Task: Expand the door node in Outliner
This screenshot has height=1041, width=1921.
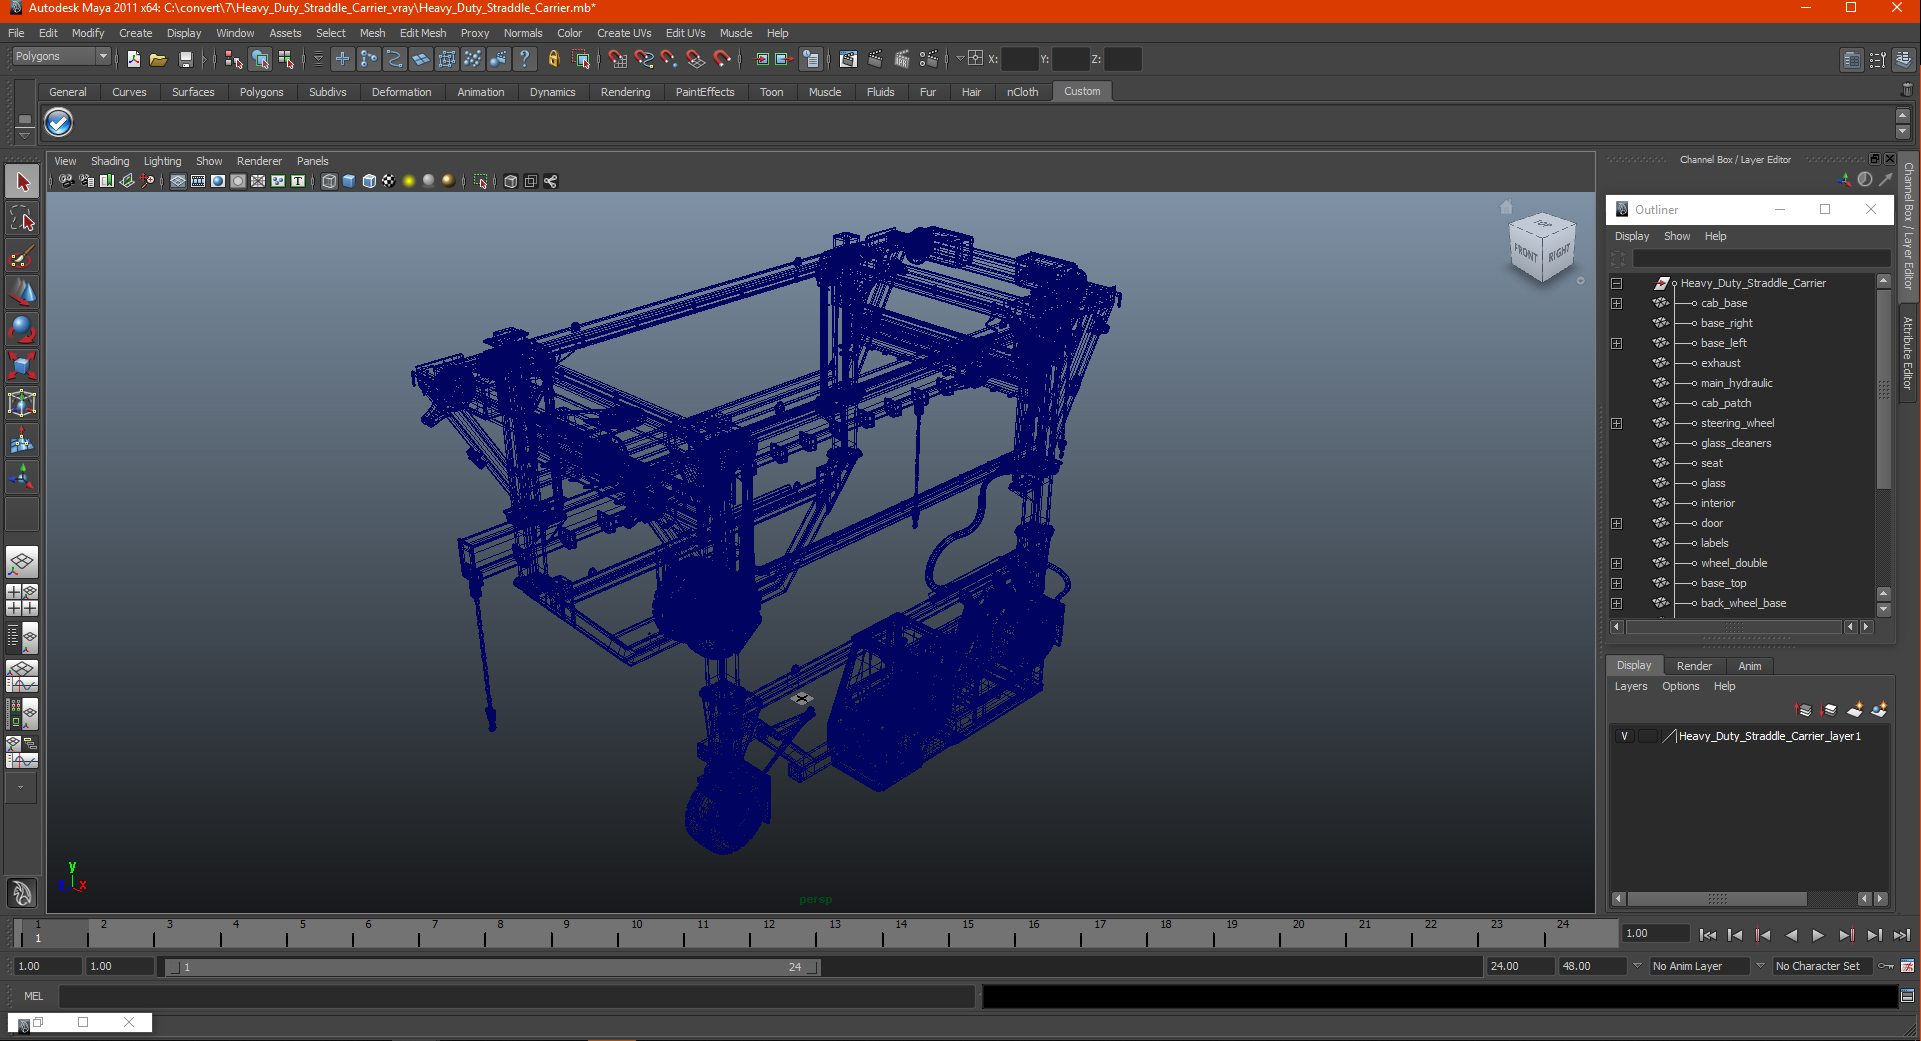Action: click(1616, 523)
